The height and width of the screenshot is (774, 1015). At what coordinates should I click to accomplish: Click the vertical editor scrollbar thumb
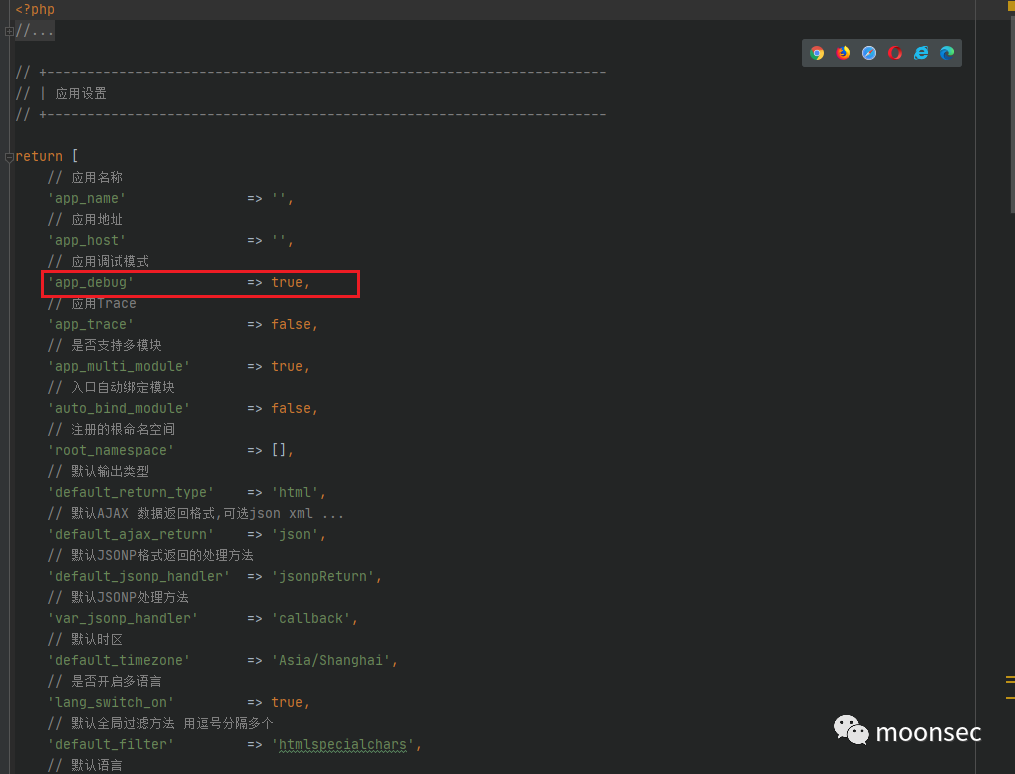click(1012, 113)
